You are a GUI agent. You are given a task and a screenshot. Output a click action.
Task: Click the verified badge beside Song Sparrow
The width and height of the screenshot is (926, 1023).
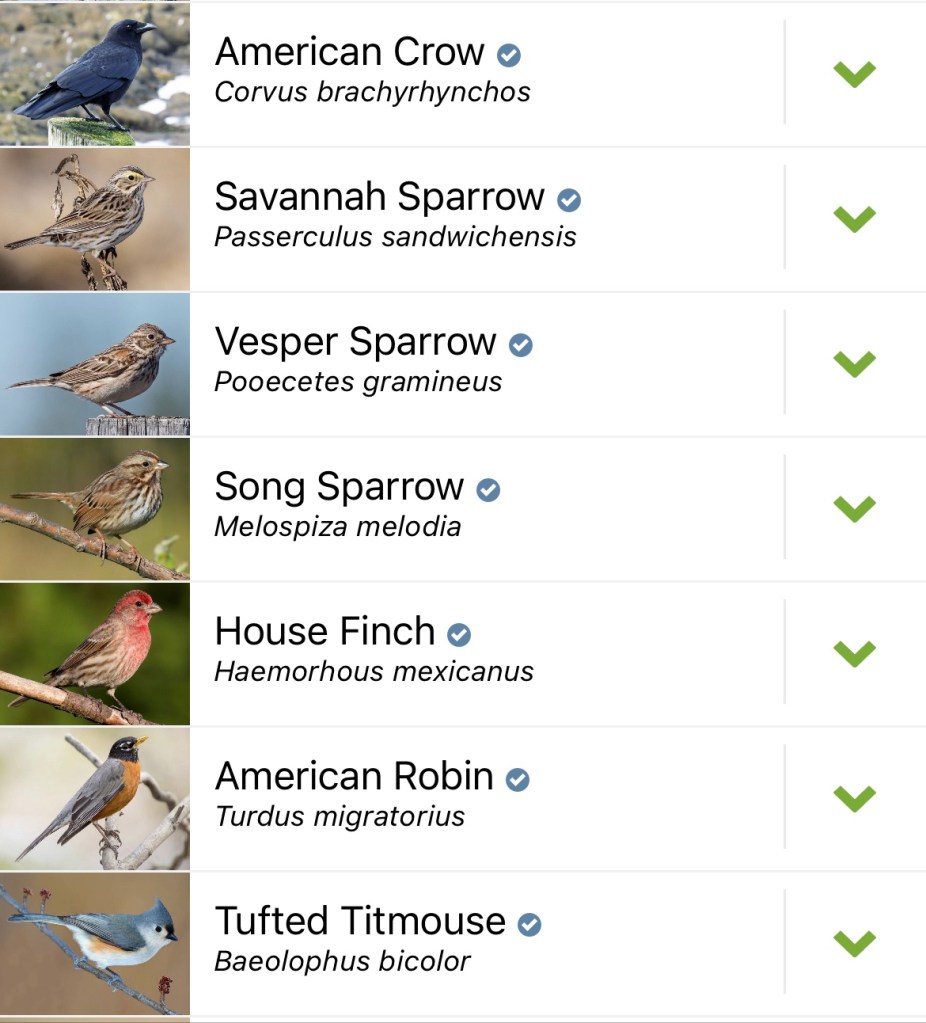coord(488,490)
